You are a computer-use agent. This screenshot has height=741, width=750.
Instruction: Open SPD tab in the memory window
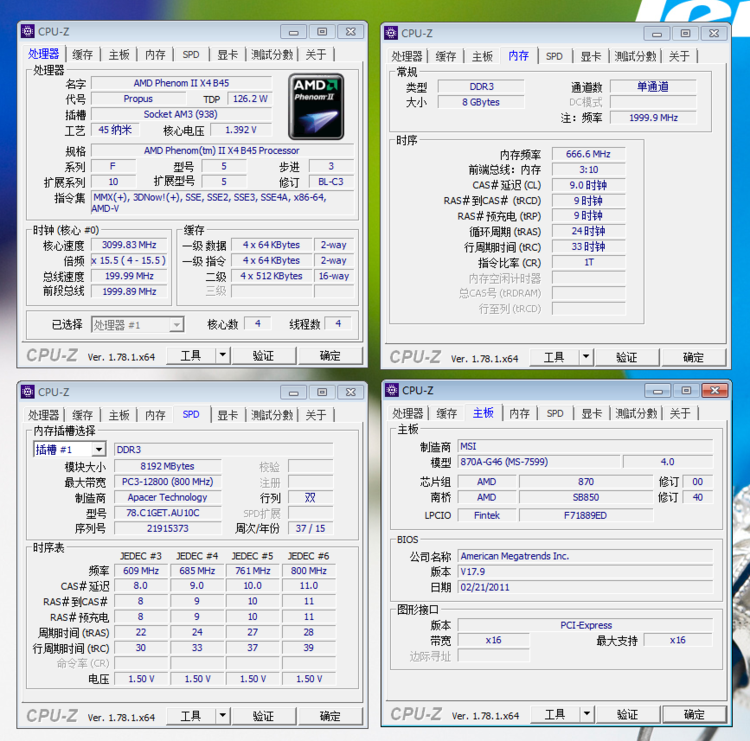point(554,56)
